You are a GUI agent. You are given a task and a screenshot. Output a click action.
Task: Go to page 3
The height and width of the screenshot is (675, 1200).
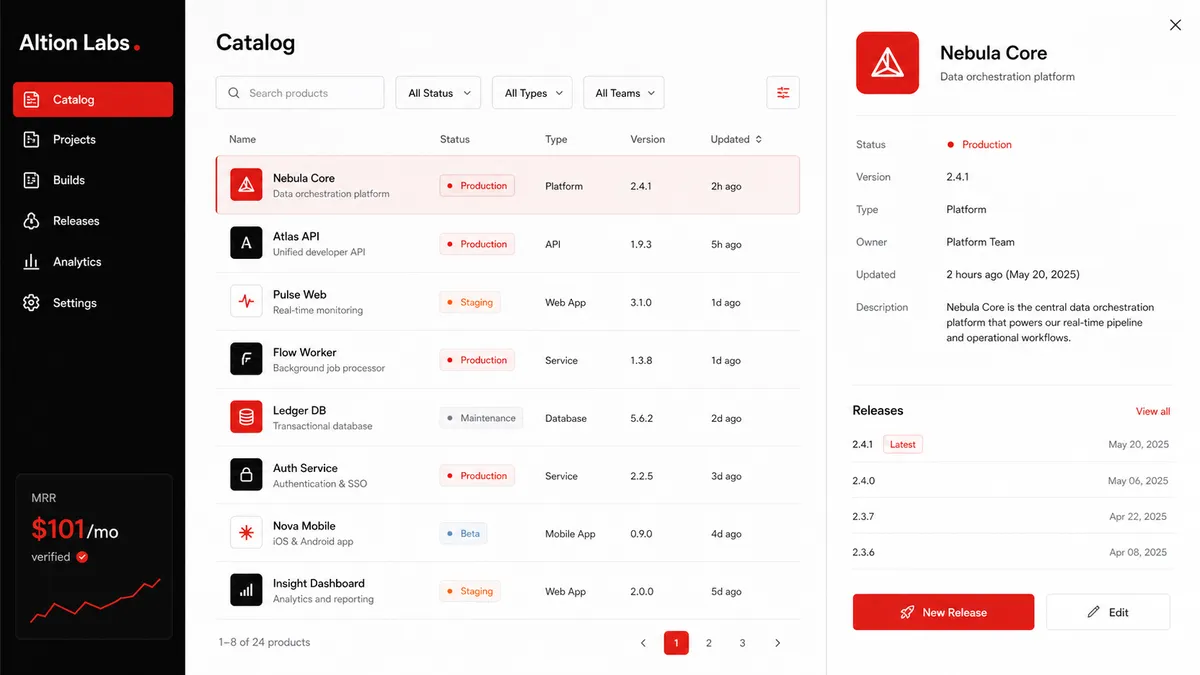pos(742,643)
